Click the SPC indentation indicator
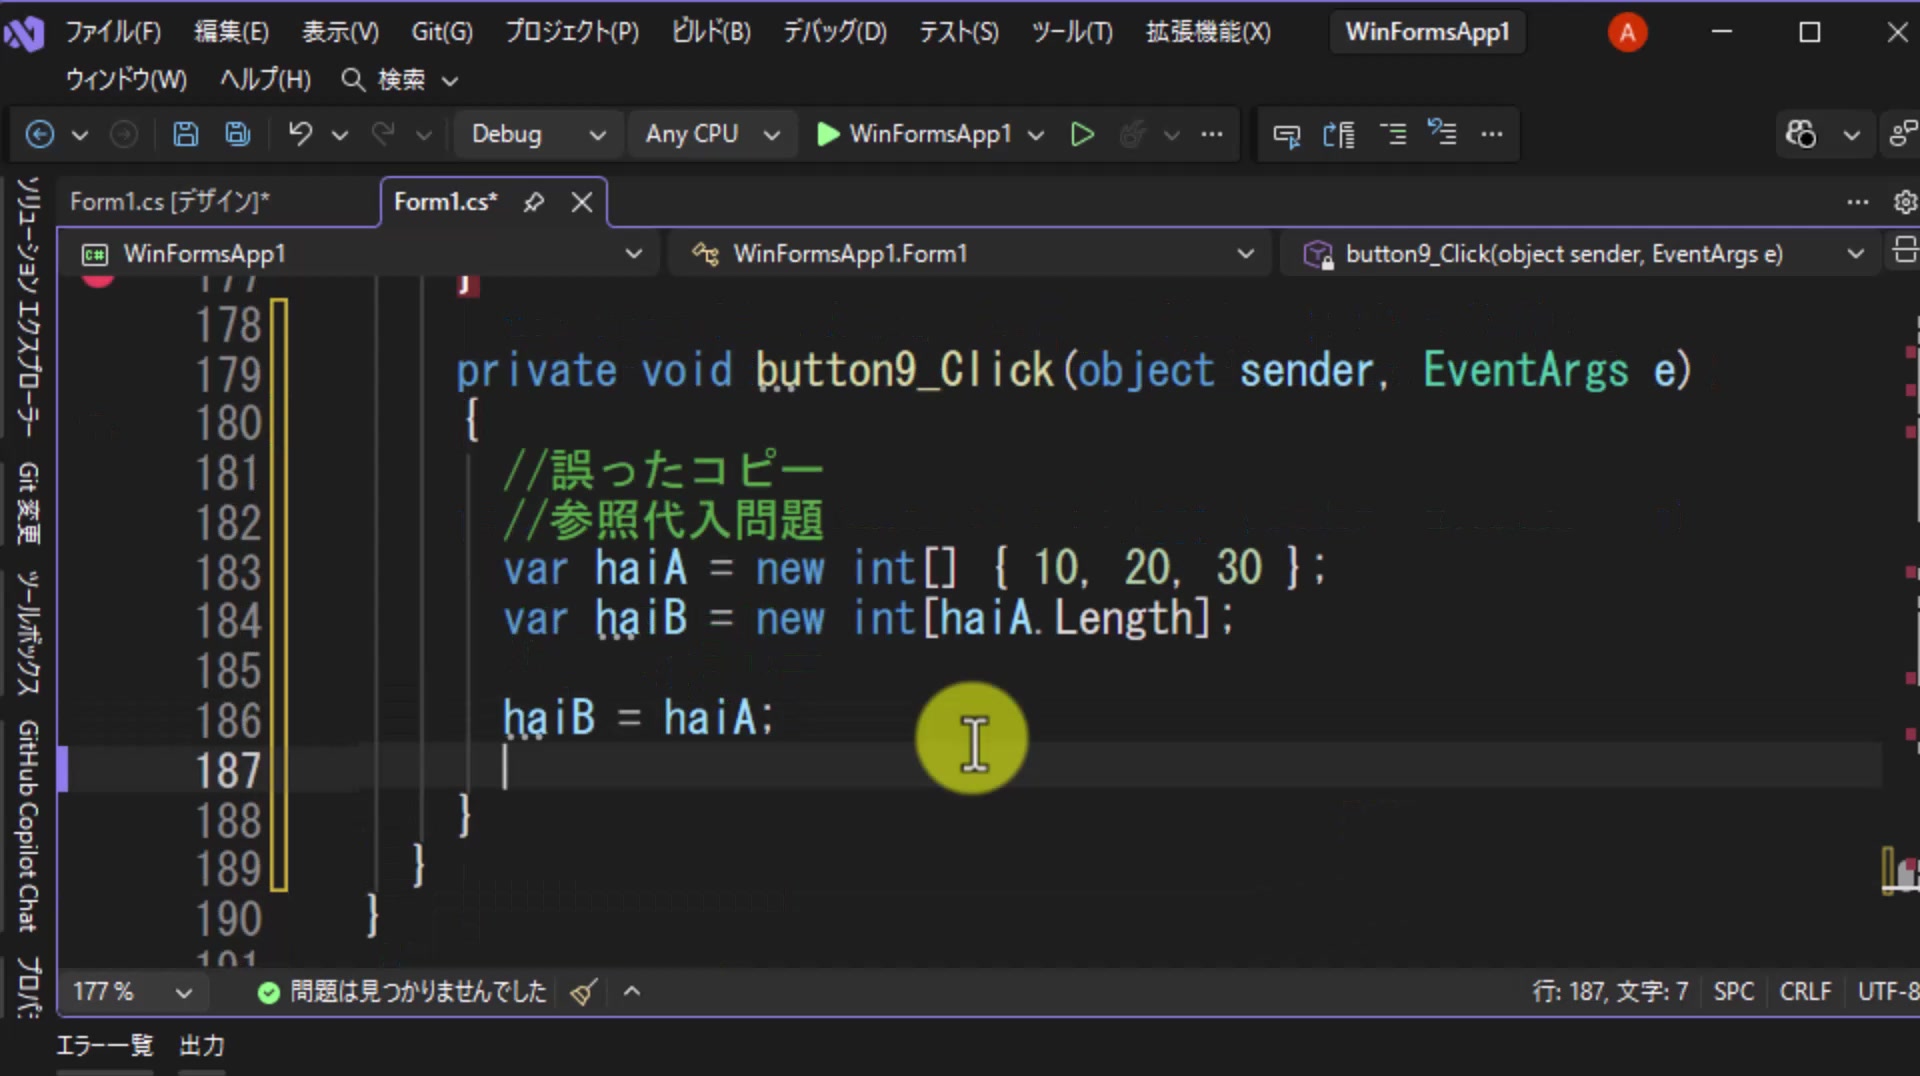Screen dimensions: 1920x1076 pos(1733,992)
